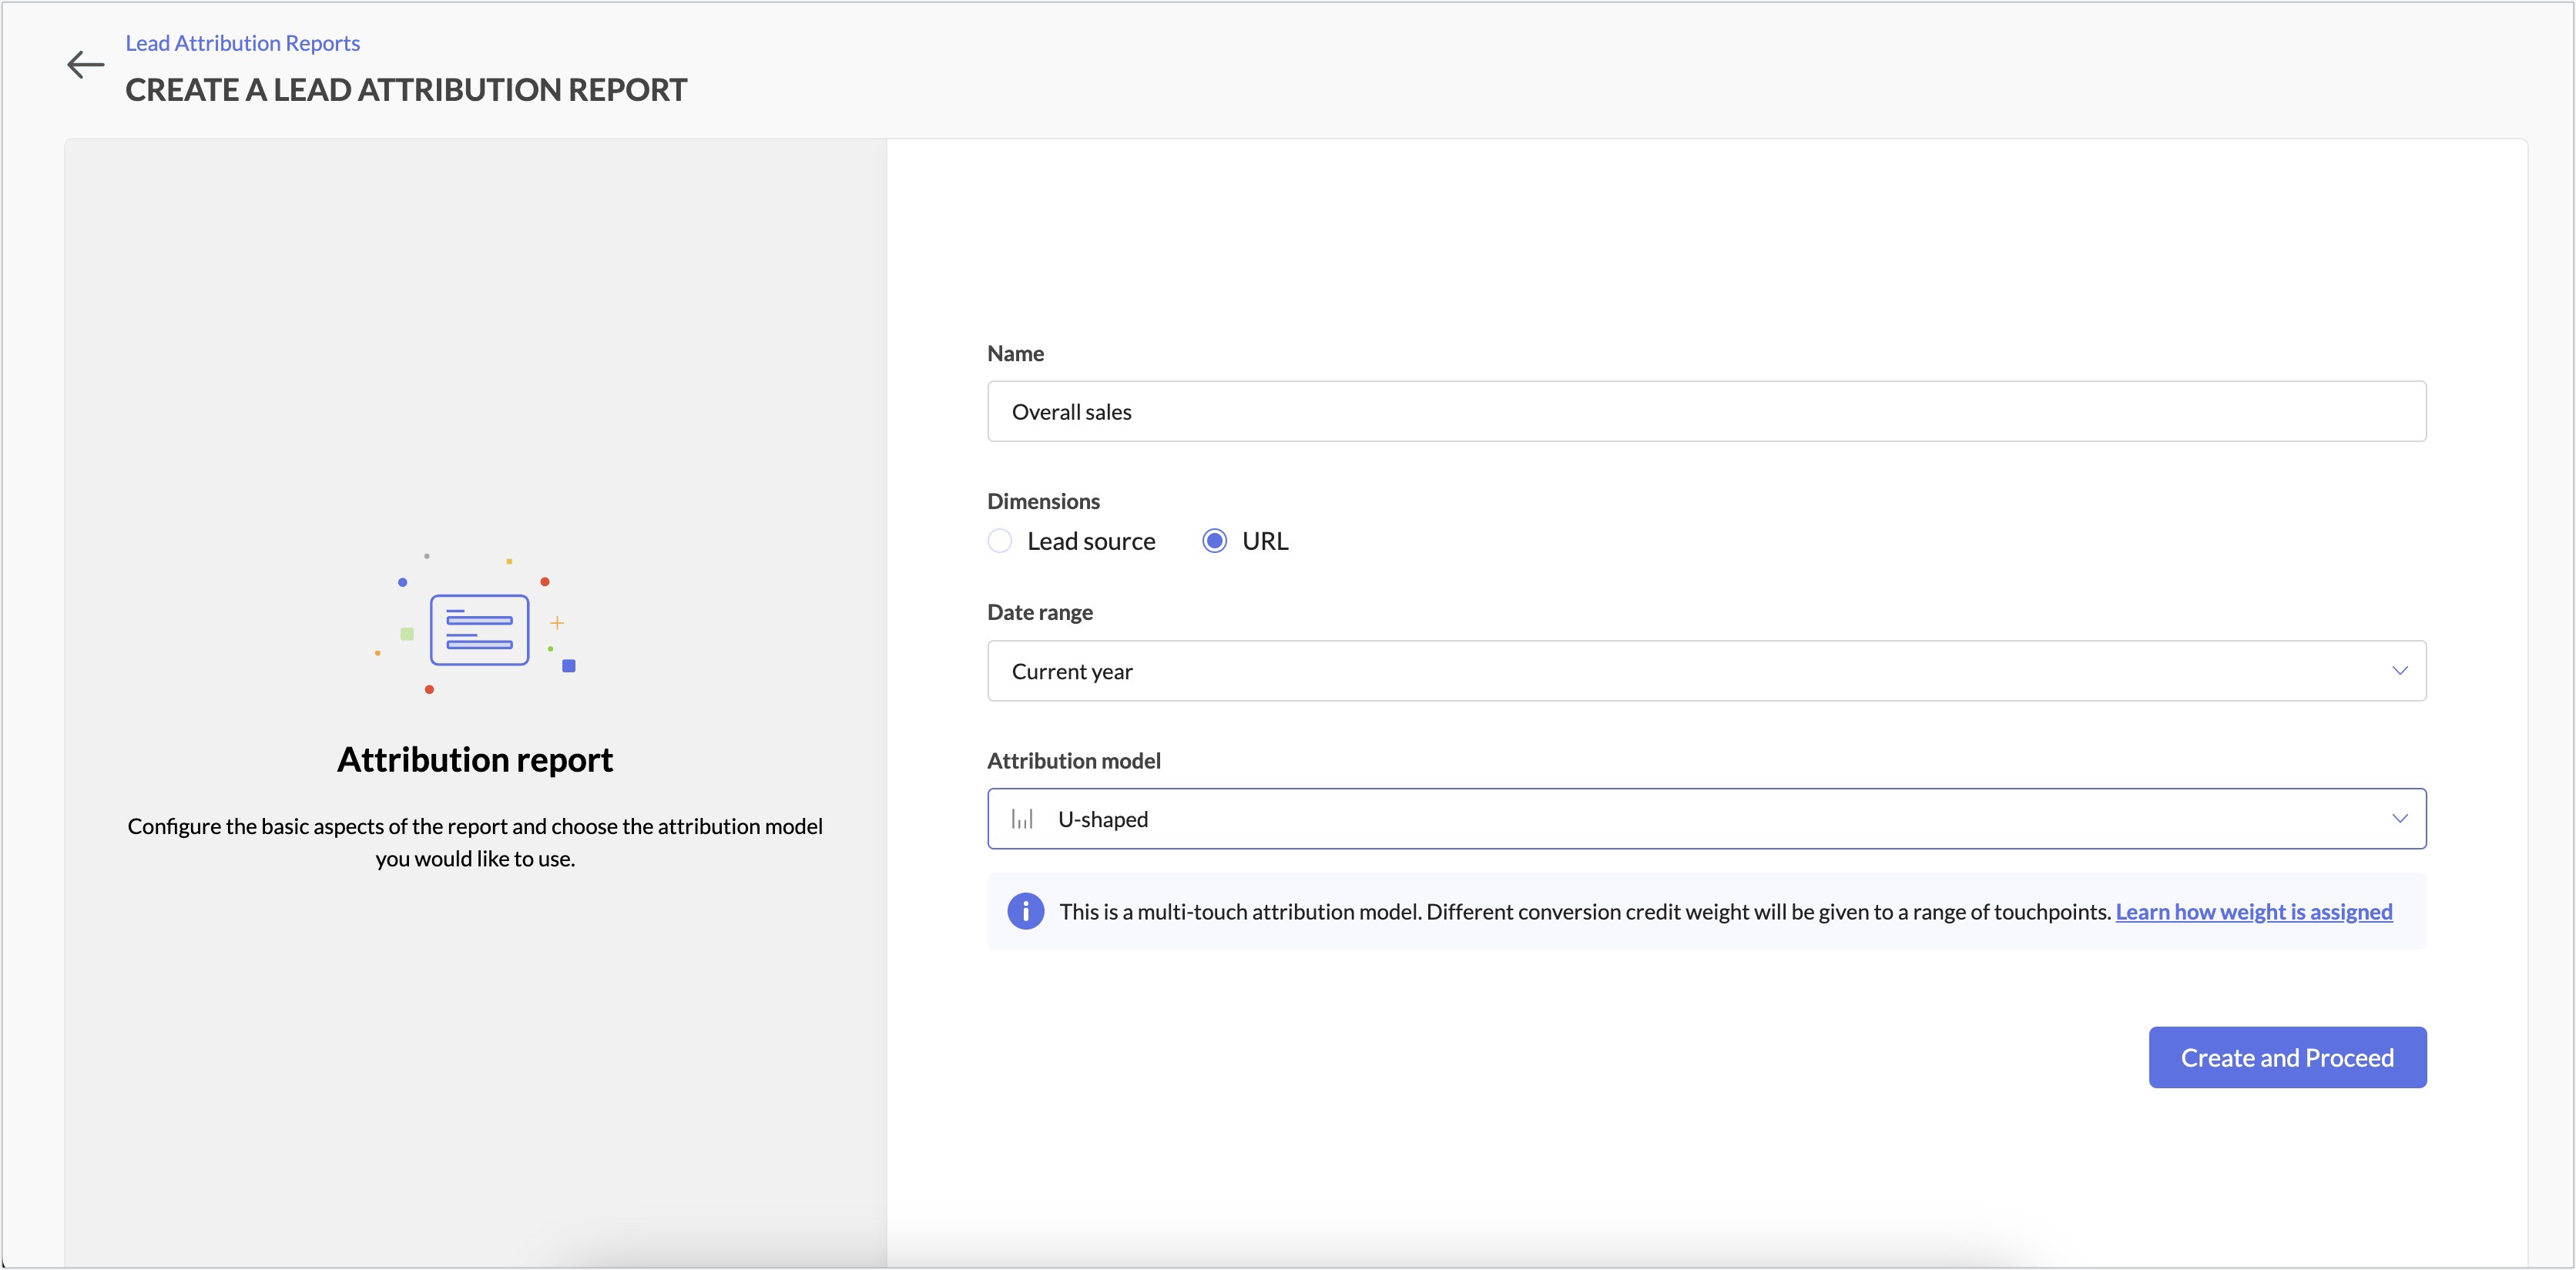The height and width of the screenshot is (1270, 2576).
Task: Expand the Attribution model chevron arrow
Action: point(2399,819)
